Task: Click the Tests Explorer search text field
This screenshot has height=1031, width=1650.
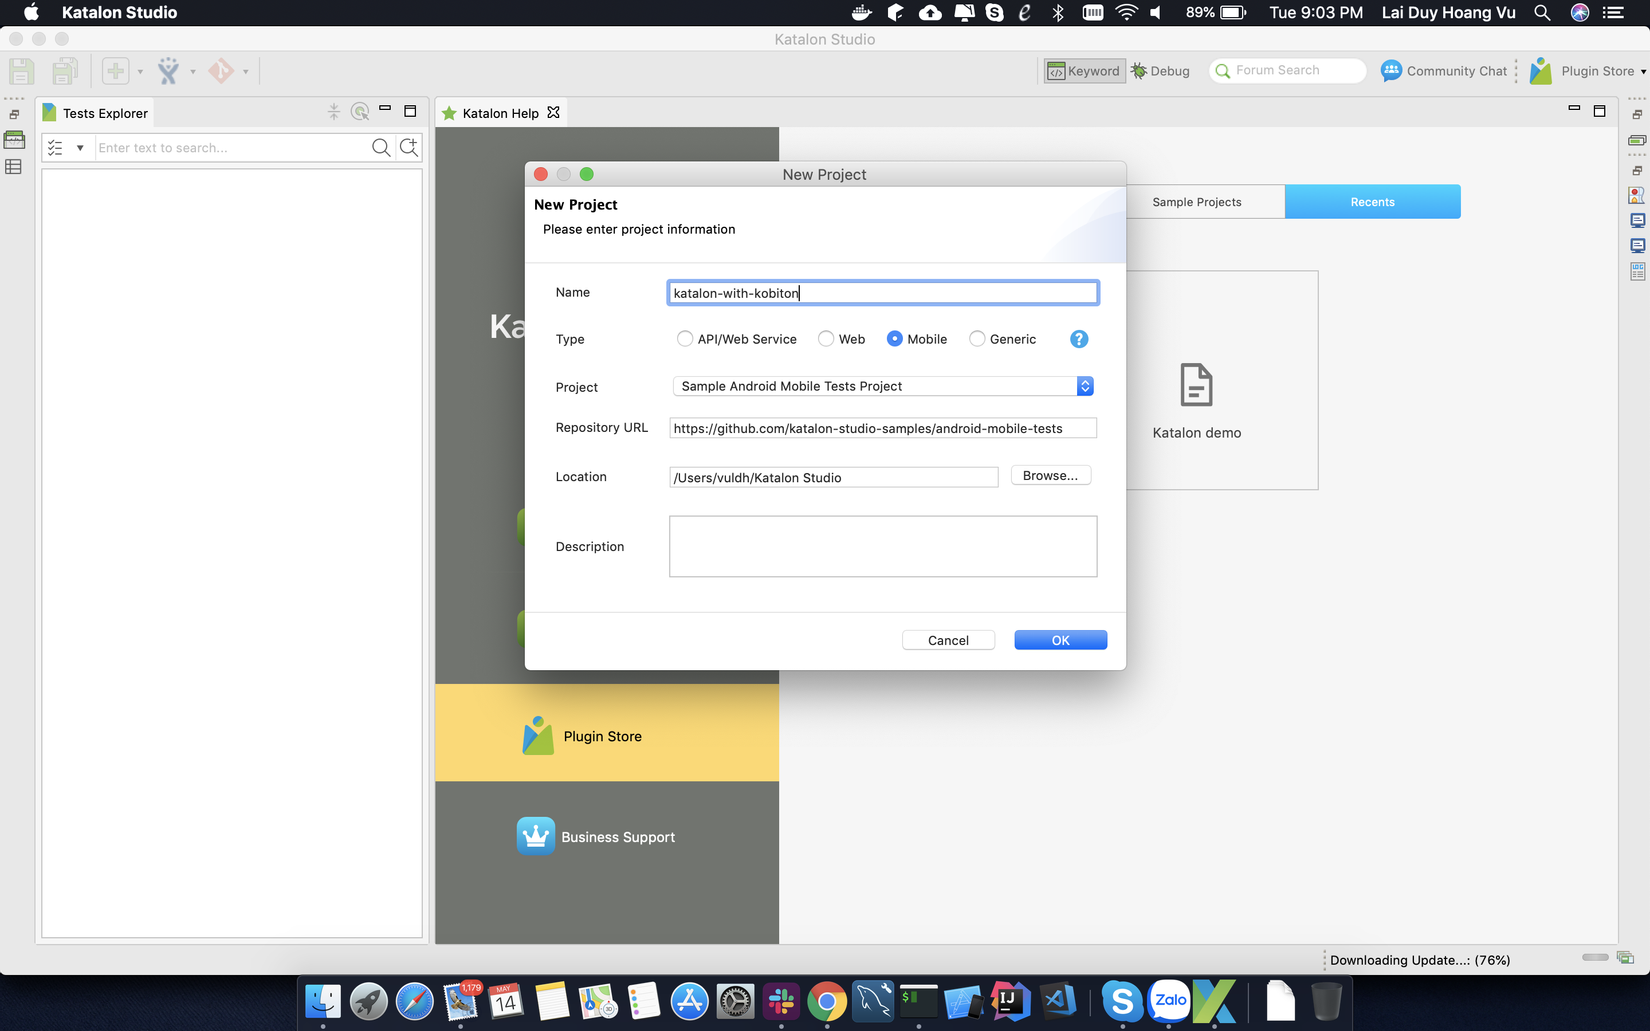Action: click(x=232, y=148)
